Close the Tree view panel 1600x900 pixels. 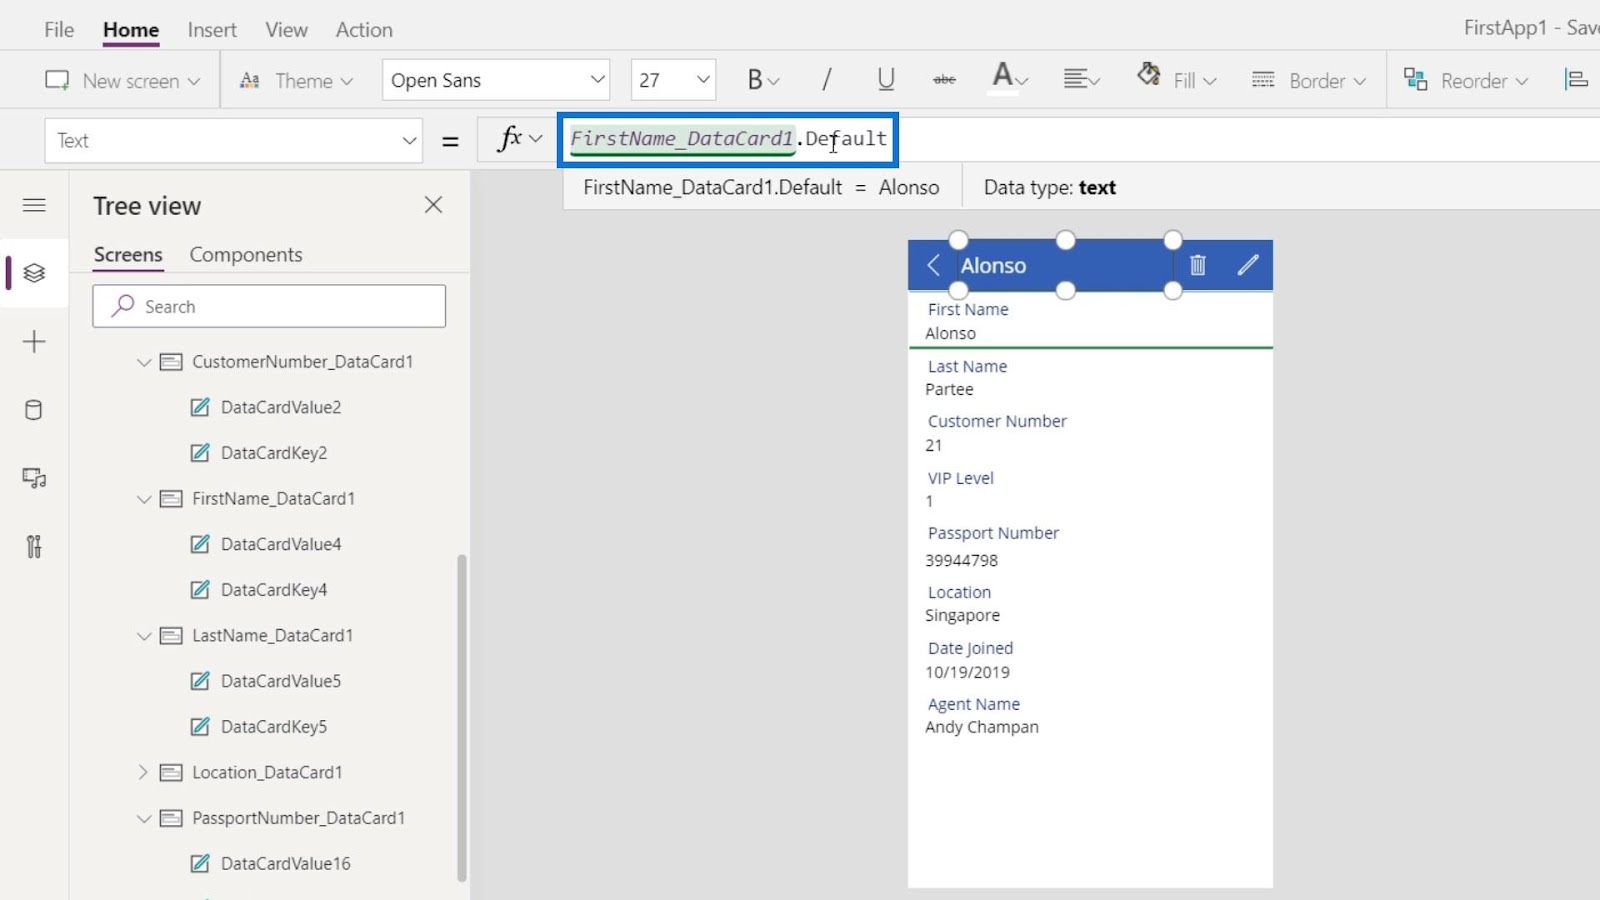click(x=433, y=205)
